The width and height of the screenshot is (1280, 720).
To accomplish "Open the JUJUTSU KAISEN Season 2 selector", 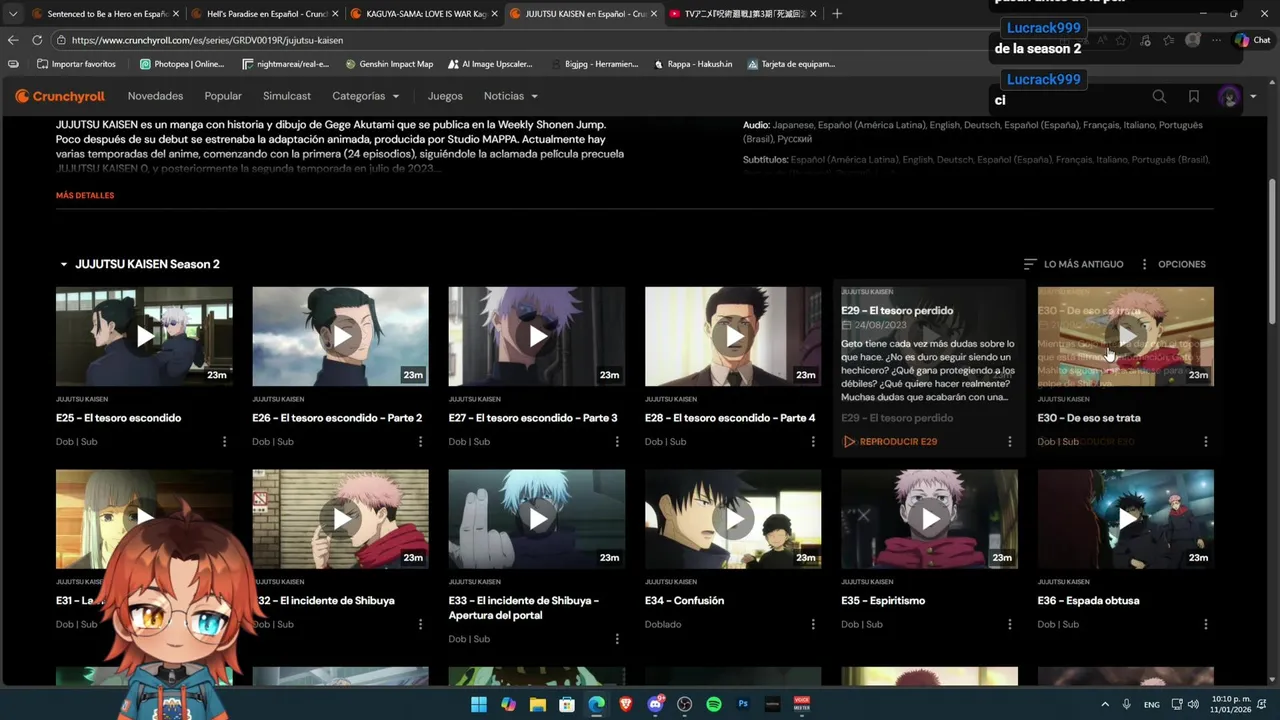I will [x=139, y=264].
